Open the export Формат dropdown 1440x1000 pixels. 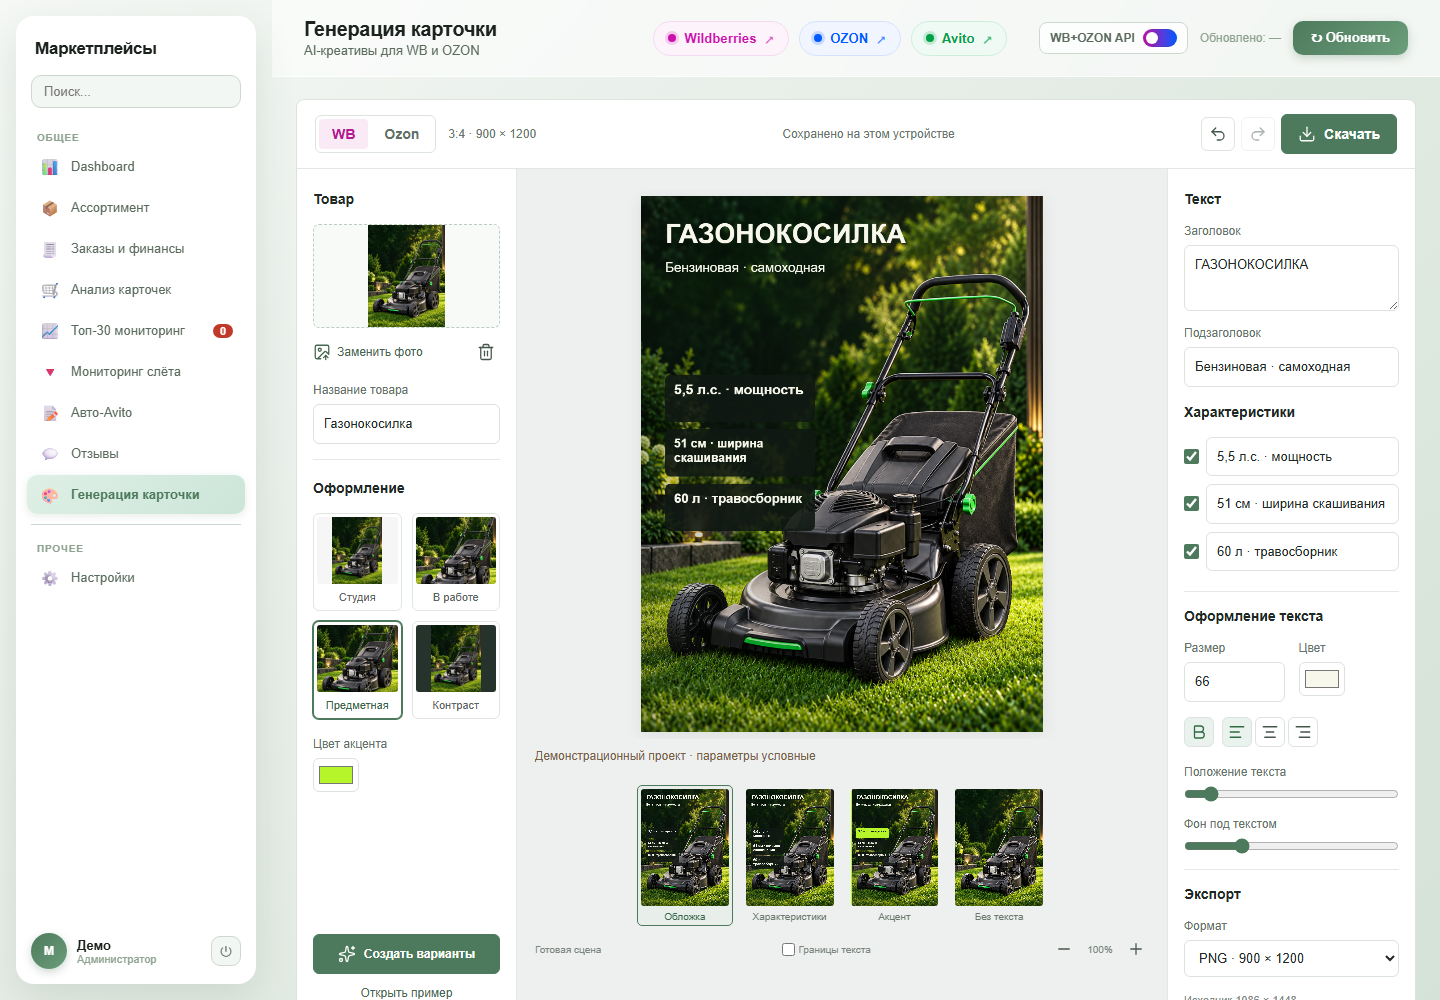(x=1291, y=958)
